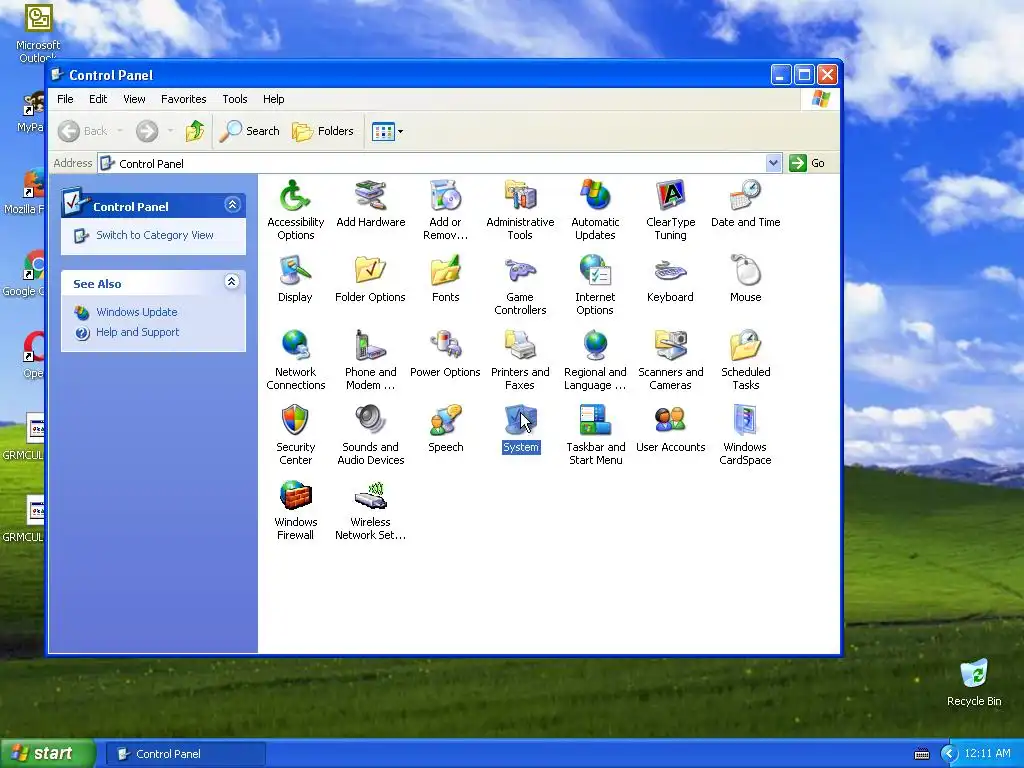The height and width of the screenshot is (768, 1024).
Task: Collapse the See Also section
Action: click(232, 281)
